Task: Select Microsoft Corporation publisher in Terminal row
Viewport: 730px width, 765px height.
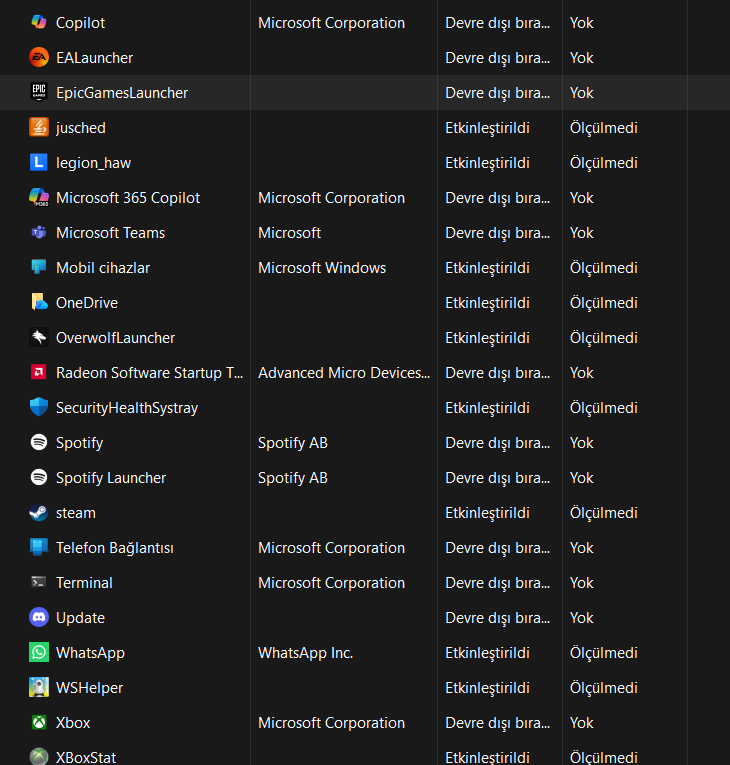Action: pyautogui.click(x=331, y=583)
